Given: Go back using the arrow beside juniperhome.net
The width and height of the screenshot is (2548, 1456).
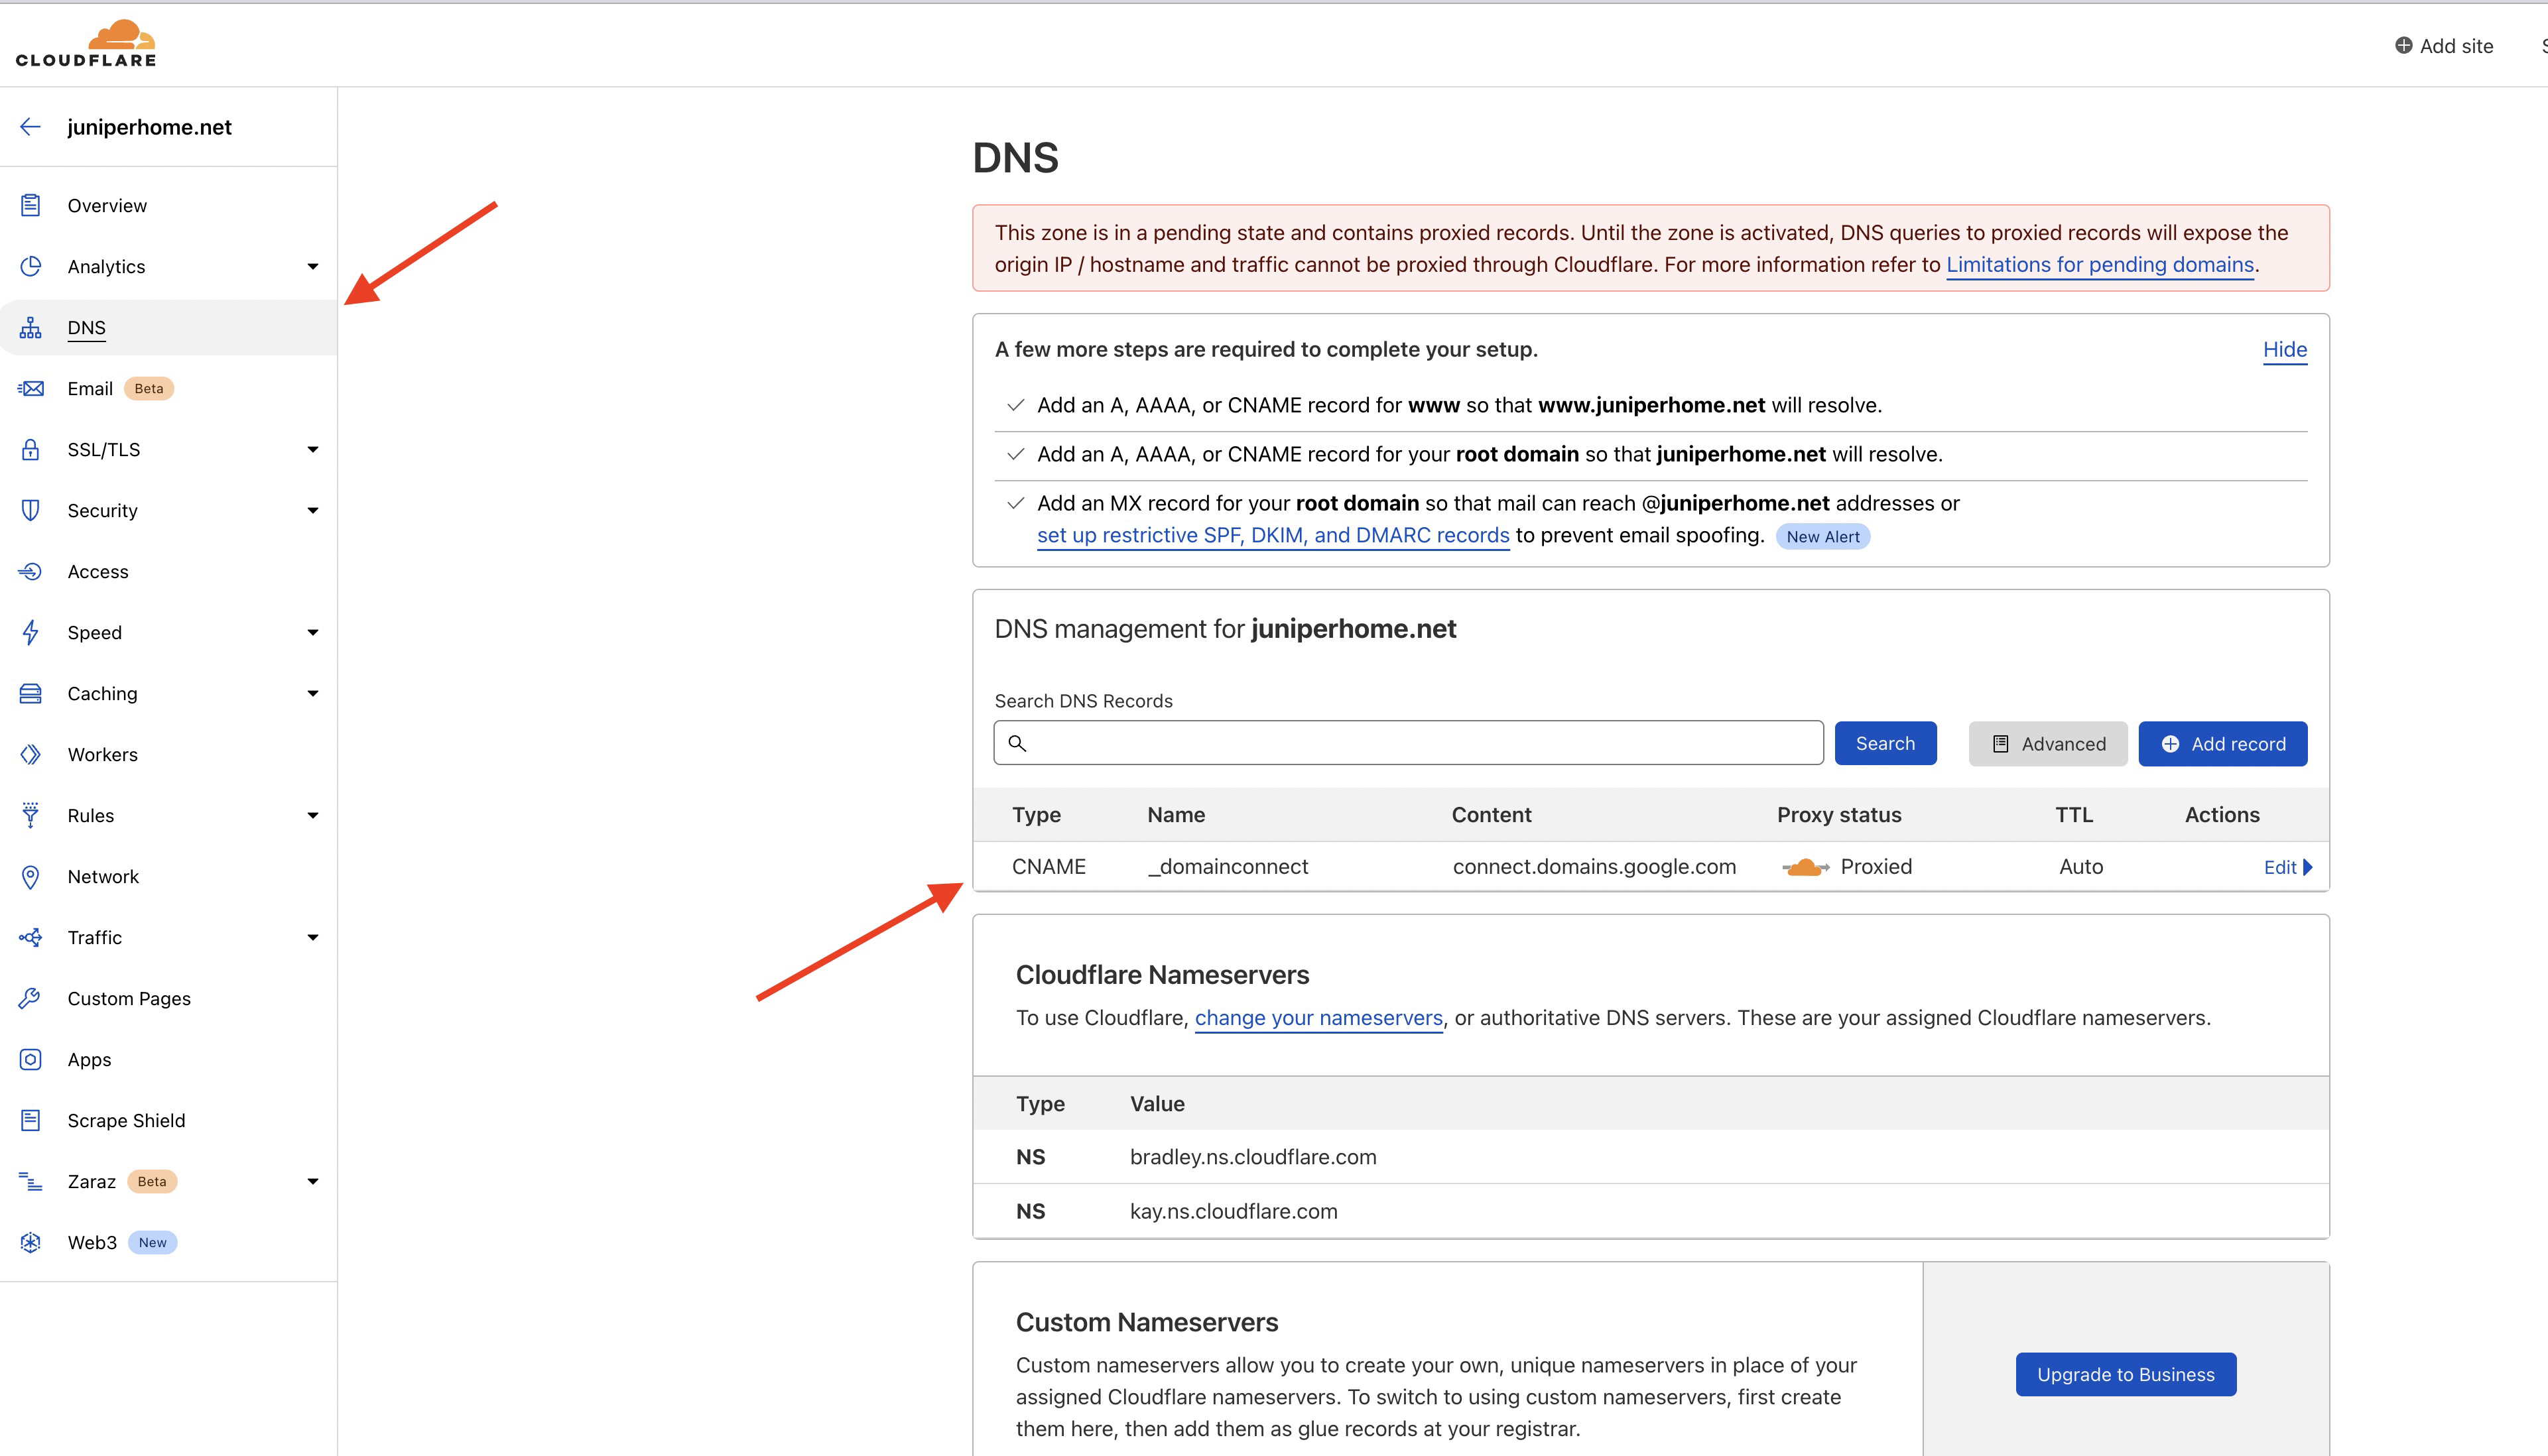Looking at the screenshot, I should click(x=30, y=127).
